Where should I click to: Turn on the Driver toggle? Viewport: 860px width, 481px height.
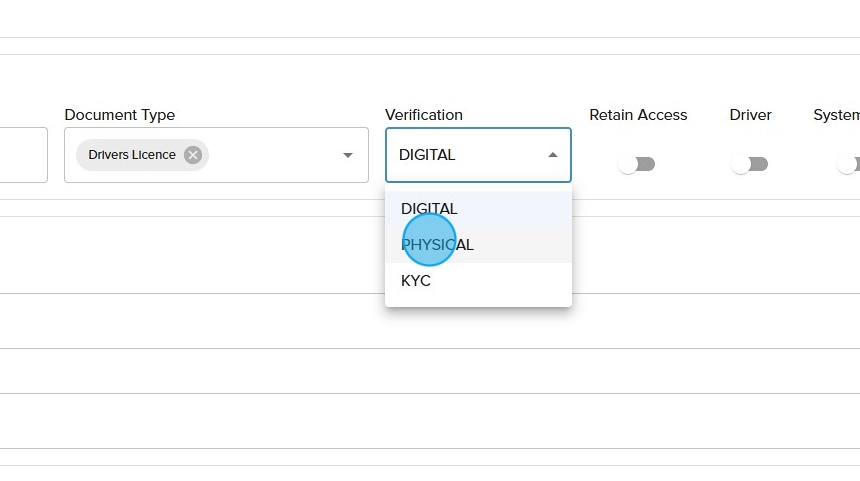749,164
